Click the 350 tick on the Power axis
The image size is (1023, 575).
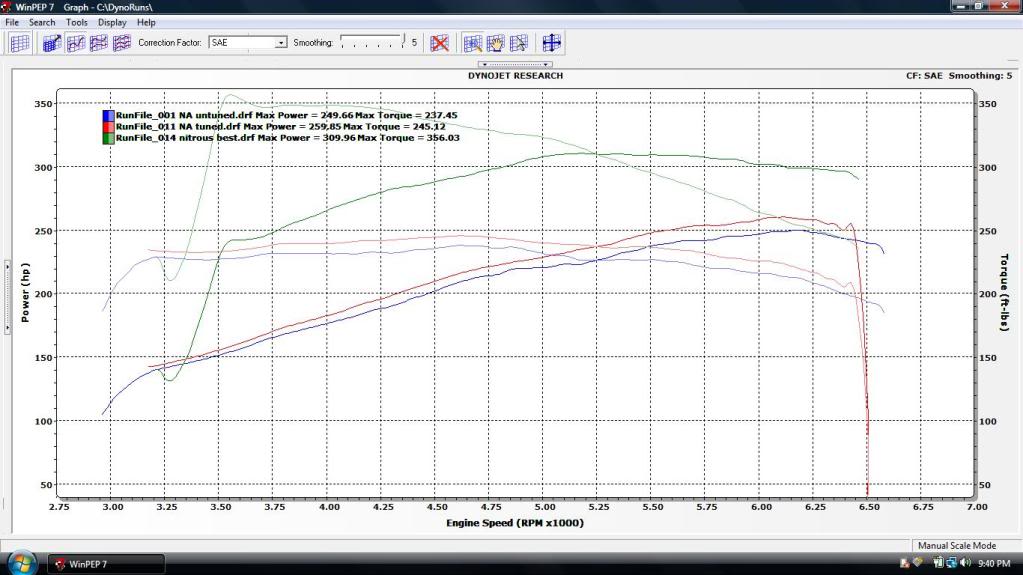(x=43, y=104)
